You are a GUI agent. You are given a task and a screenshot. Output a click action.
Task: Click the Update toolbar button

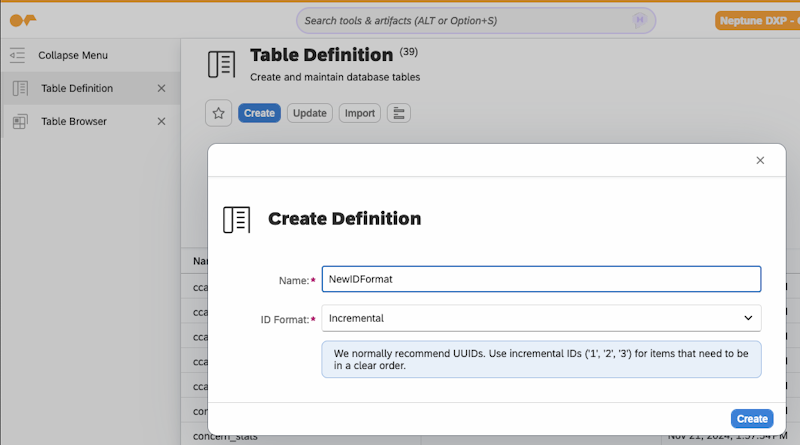(x=310, y=113)
